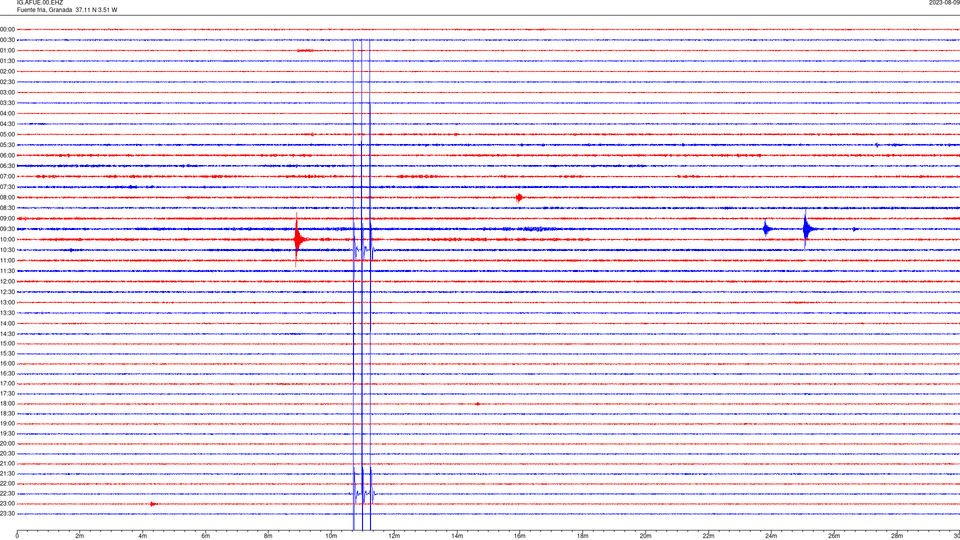
Task: Click the 07:00 time label
Action: (x=7, y=176)
